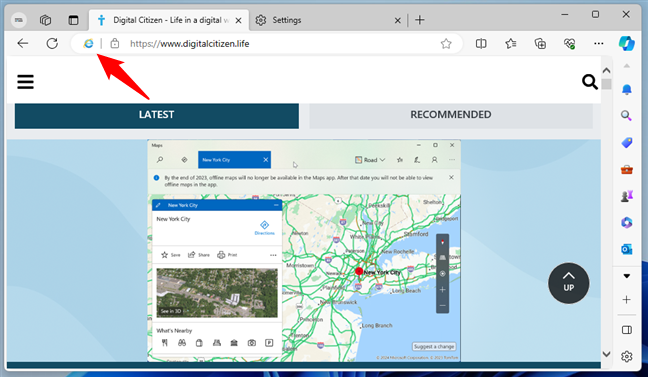Click the address bar URL field
This screenshot has height=377, width=648.
281,43
